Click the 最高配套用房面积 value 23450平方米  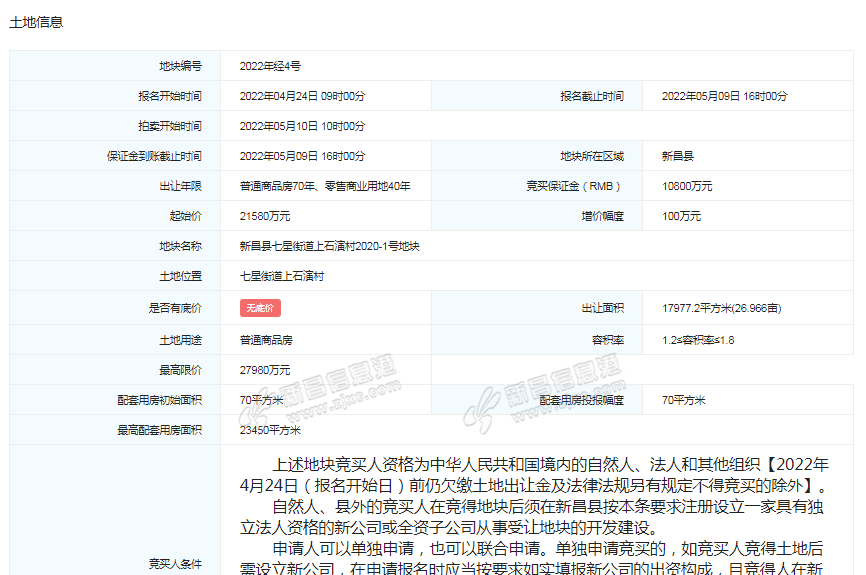click(x=269, y=430)
